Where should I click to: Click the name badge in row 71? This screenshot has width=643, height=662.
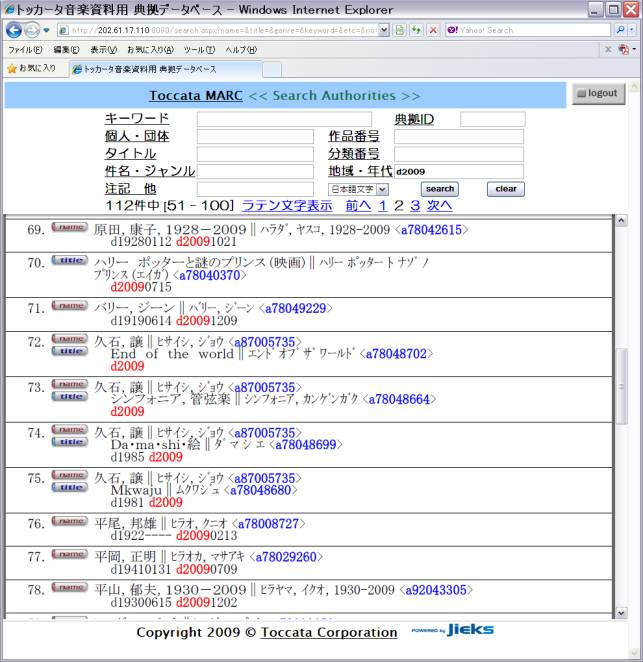[70, 305]
